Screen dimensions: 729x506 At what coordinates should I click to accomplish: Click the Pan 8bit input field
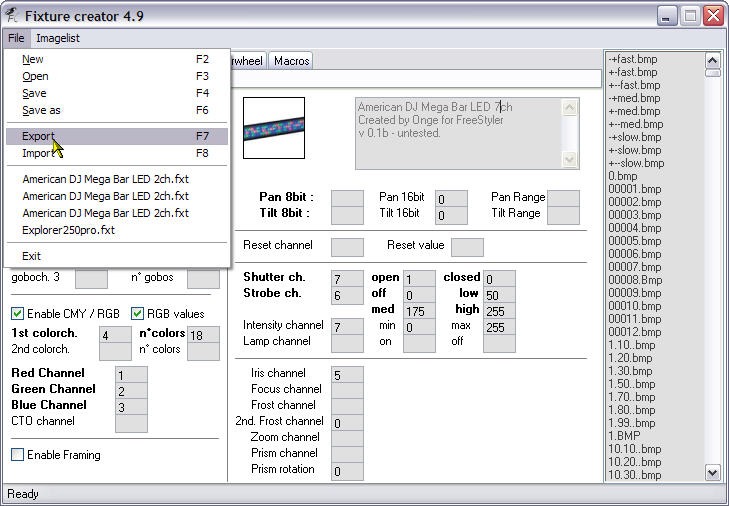click(x=347, y=199)
